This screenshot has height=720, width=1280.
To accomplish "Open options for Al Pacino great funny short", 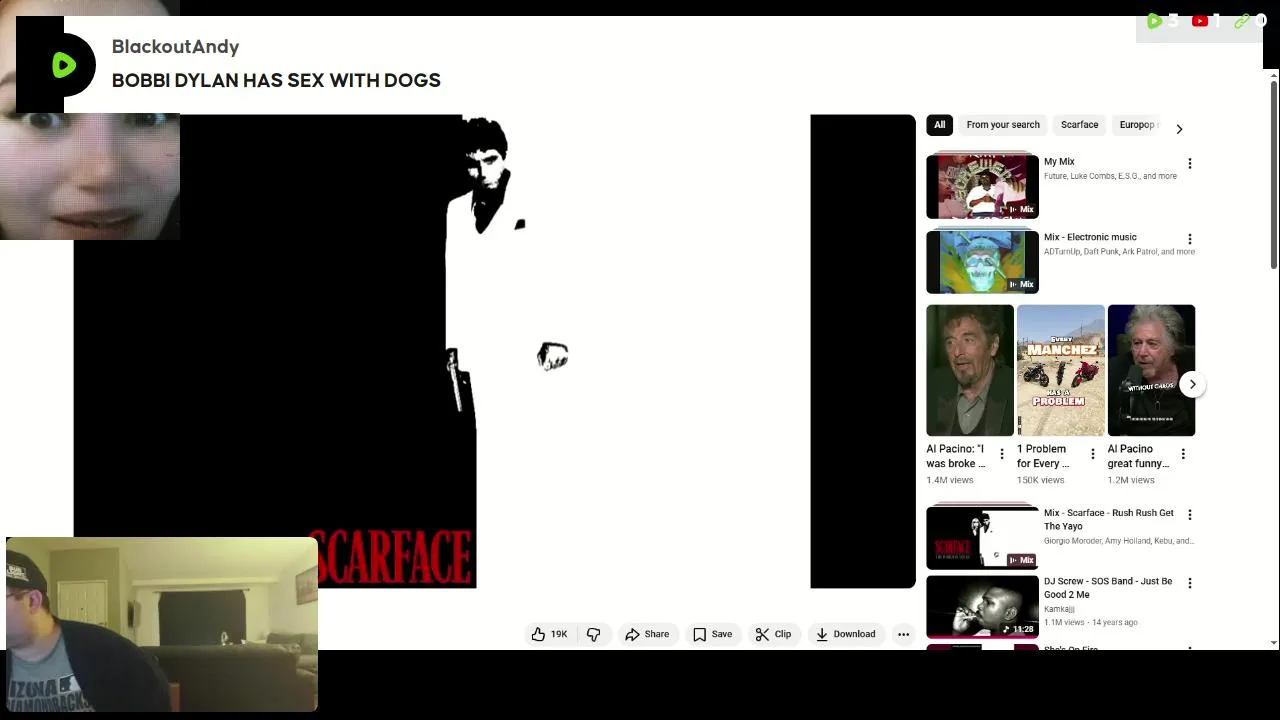I will (x=1183, y=454).
